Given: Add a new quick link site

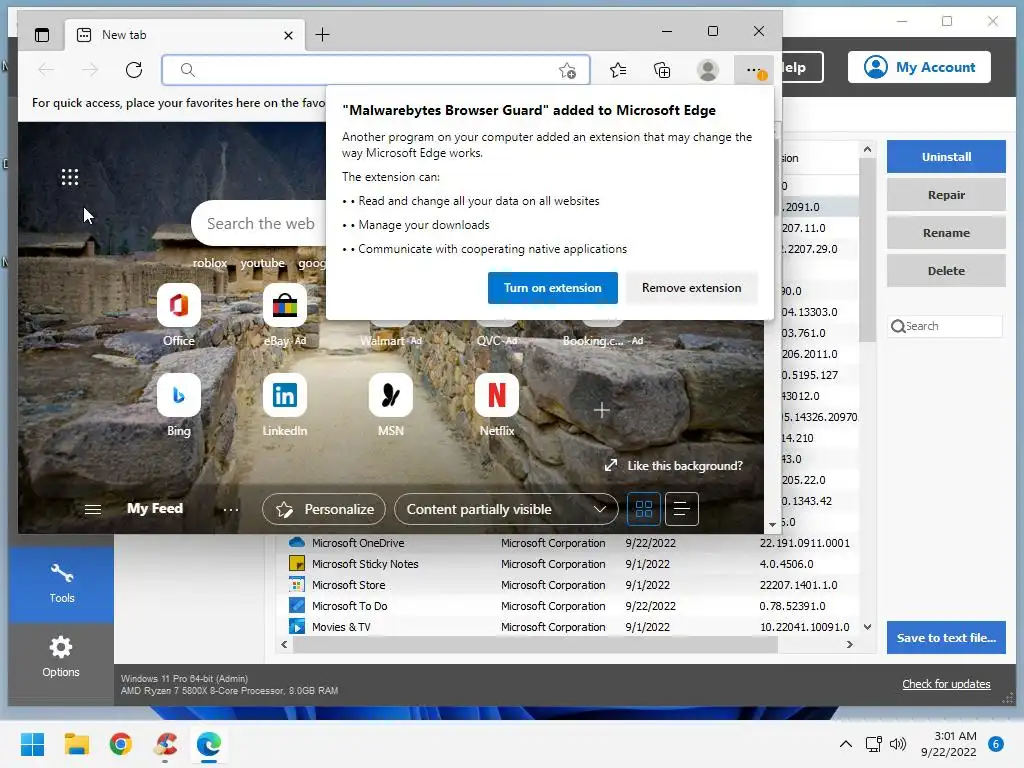Looking at the screenshot, I should (601, 410).
